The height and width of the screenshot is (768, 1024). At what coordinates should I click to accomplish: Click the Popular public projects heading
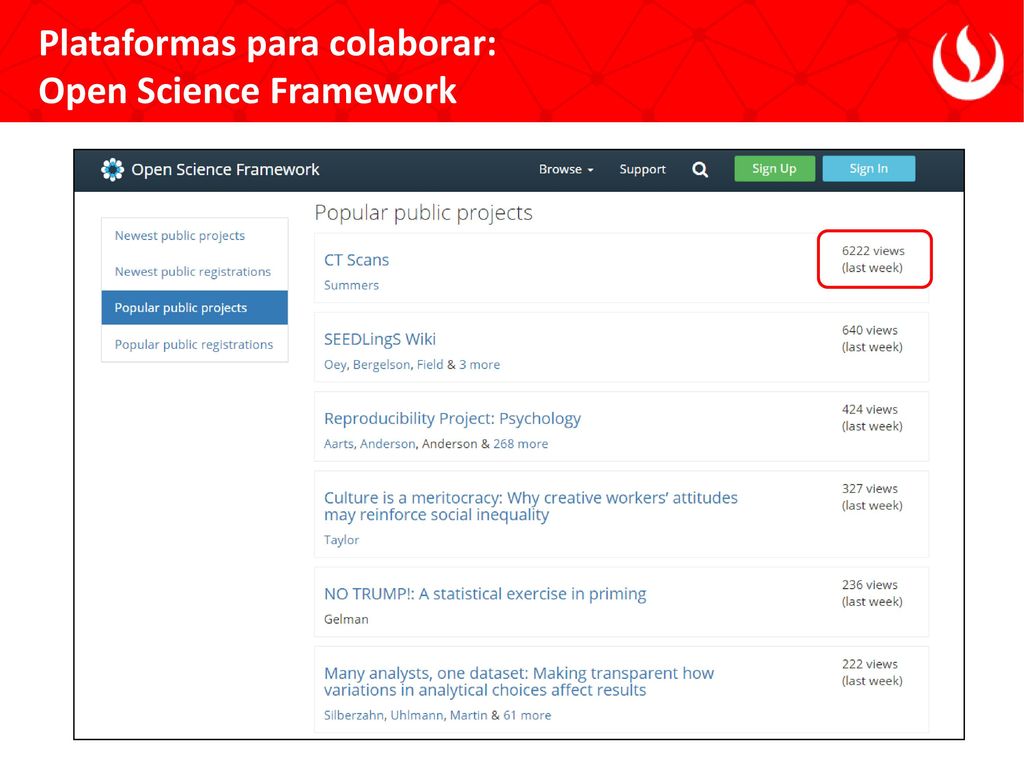[x=424, y=213]
